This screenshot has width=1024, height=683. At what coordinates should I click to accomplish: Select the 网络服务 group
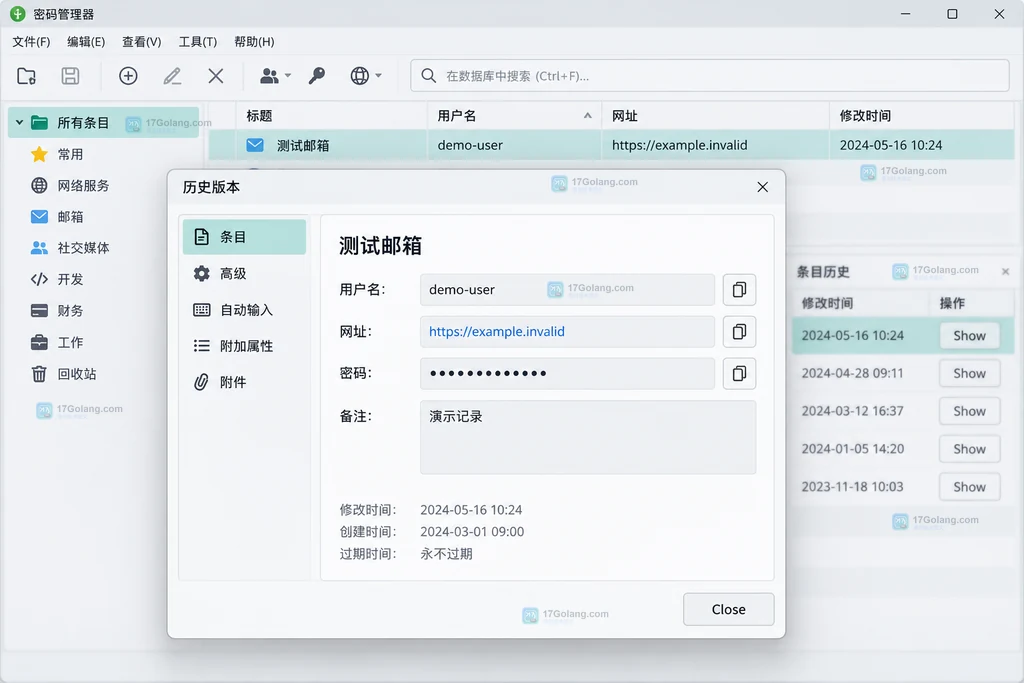(70, 185)
